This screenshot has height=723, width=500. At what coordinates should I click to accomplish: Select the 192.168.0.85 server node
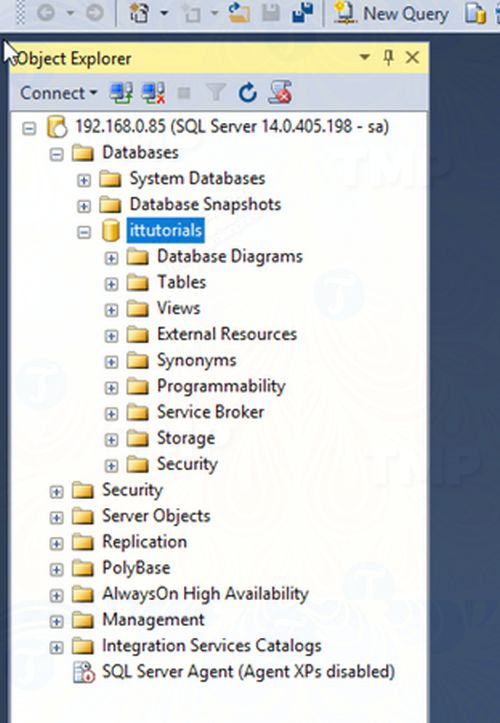pyautogui.click(x=232, y=126)
